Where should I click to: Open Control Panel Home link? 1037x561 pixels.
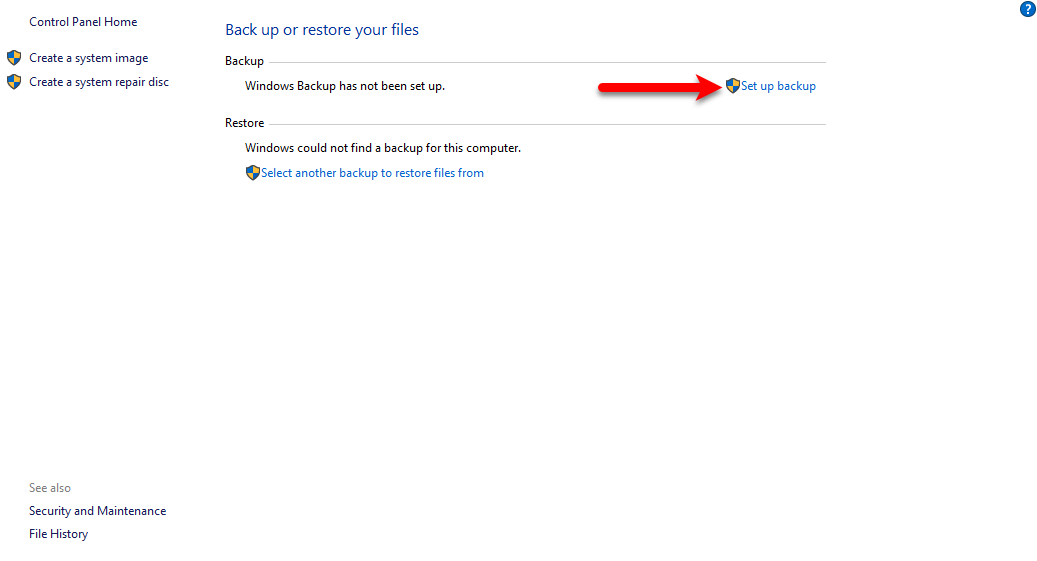pos(83,22)
